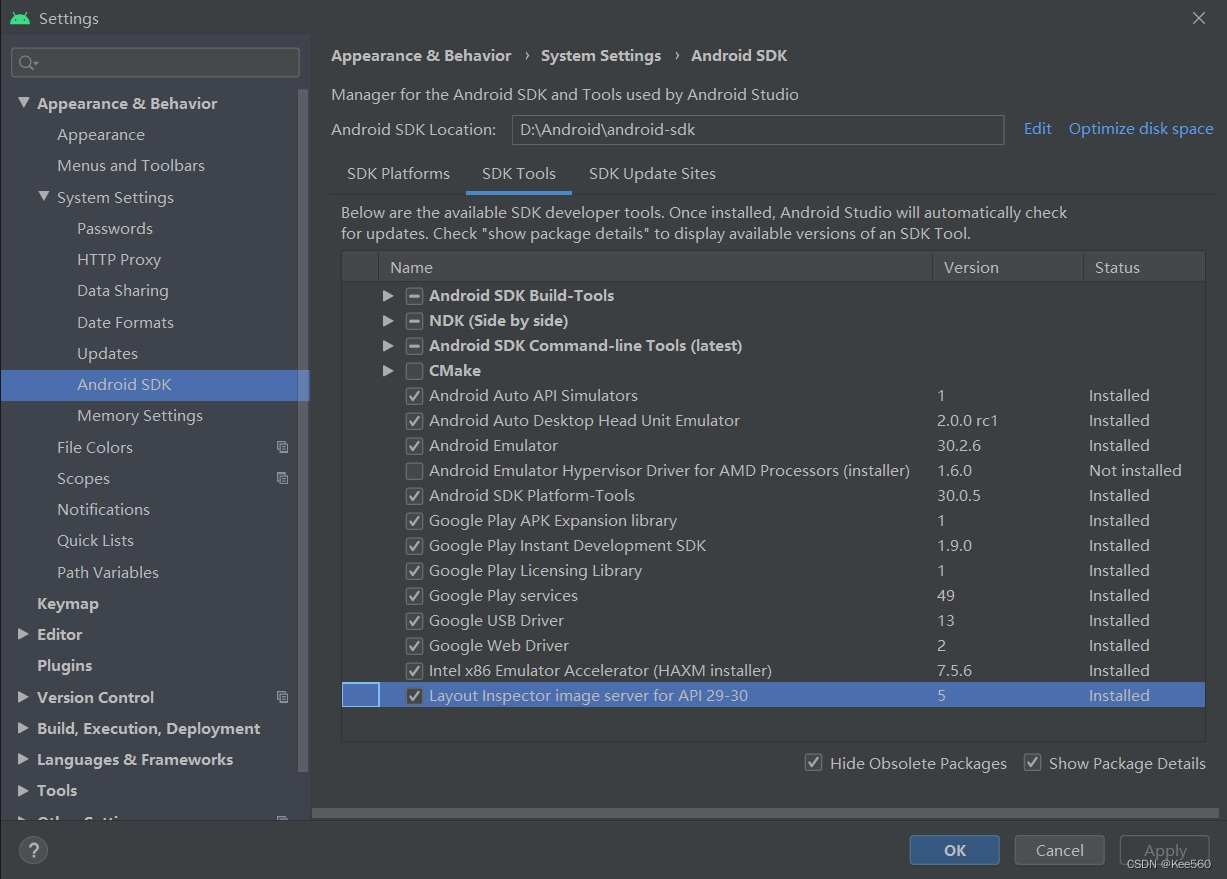The width and height of the screenshot is (1227, 879).
Task: Toggle Show Package Details checkbox
Action: click(1032, 763)
